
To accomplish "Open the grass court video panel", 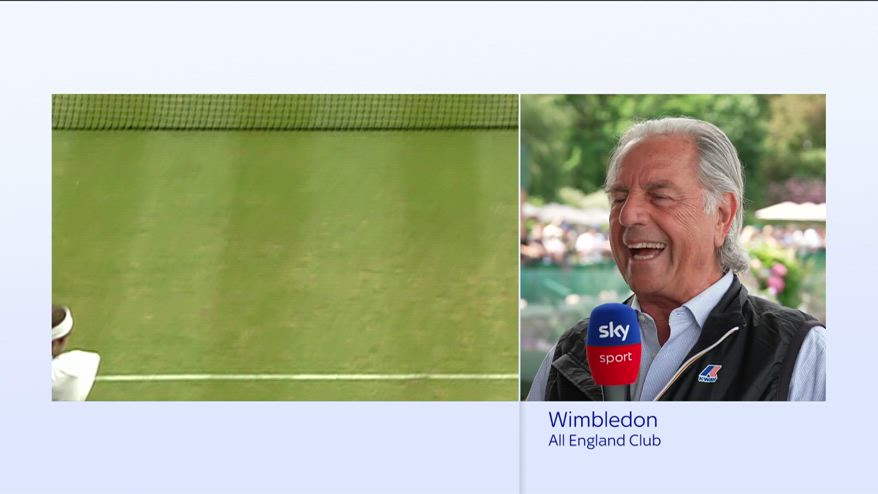I will pyautogui.click(x=285, y=248).
